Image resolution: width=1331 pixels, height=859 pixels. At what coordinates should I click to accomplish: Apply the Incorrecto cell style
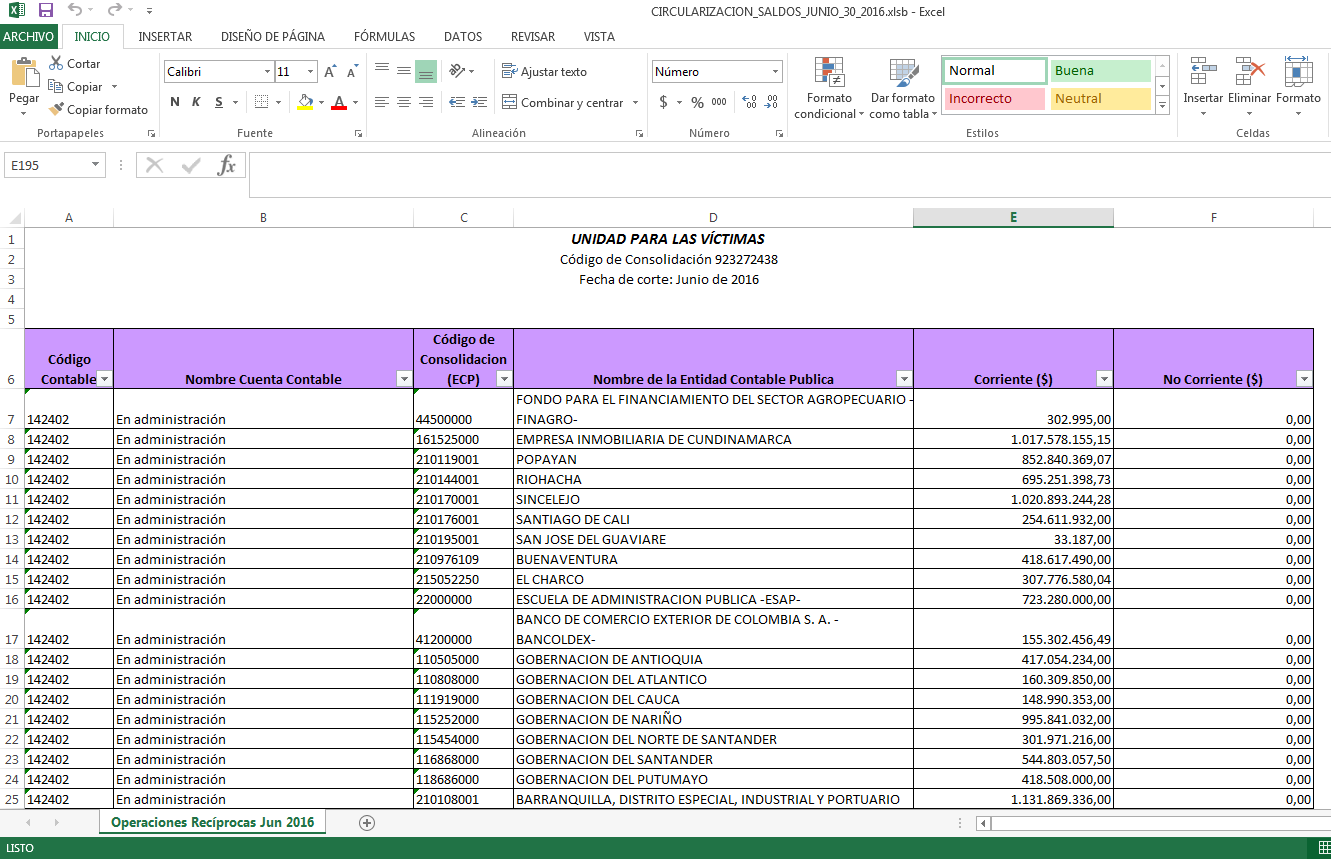[x=994, y=99]
